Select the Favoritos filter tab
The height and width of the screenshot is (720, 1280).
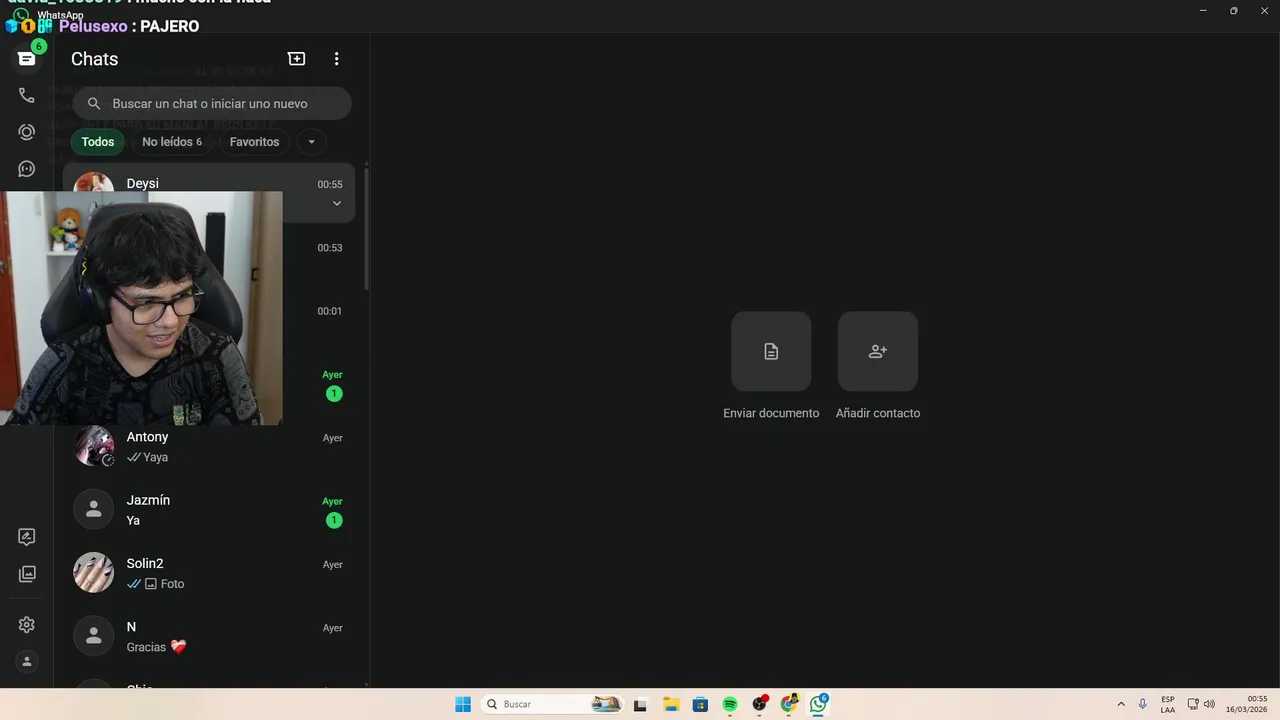point(255,142)
